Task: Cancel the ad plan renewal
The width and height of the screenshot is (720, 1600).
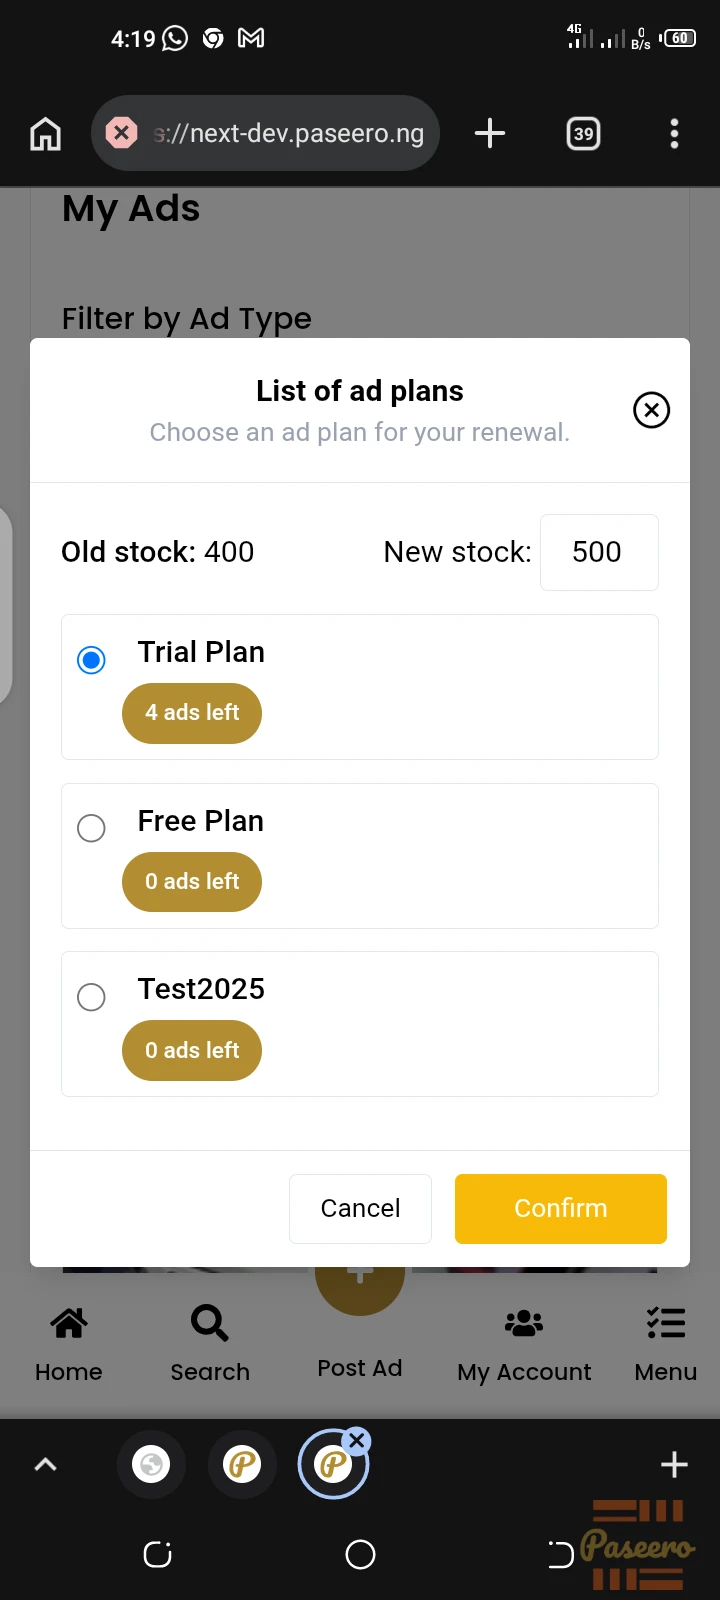Action: coord(360,1209)
